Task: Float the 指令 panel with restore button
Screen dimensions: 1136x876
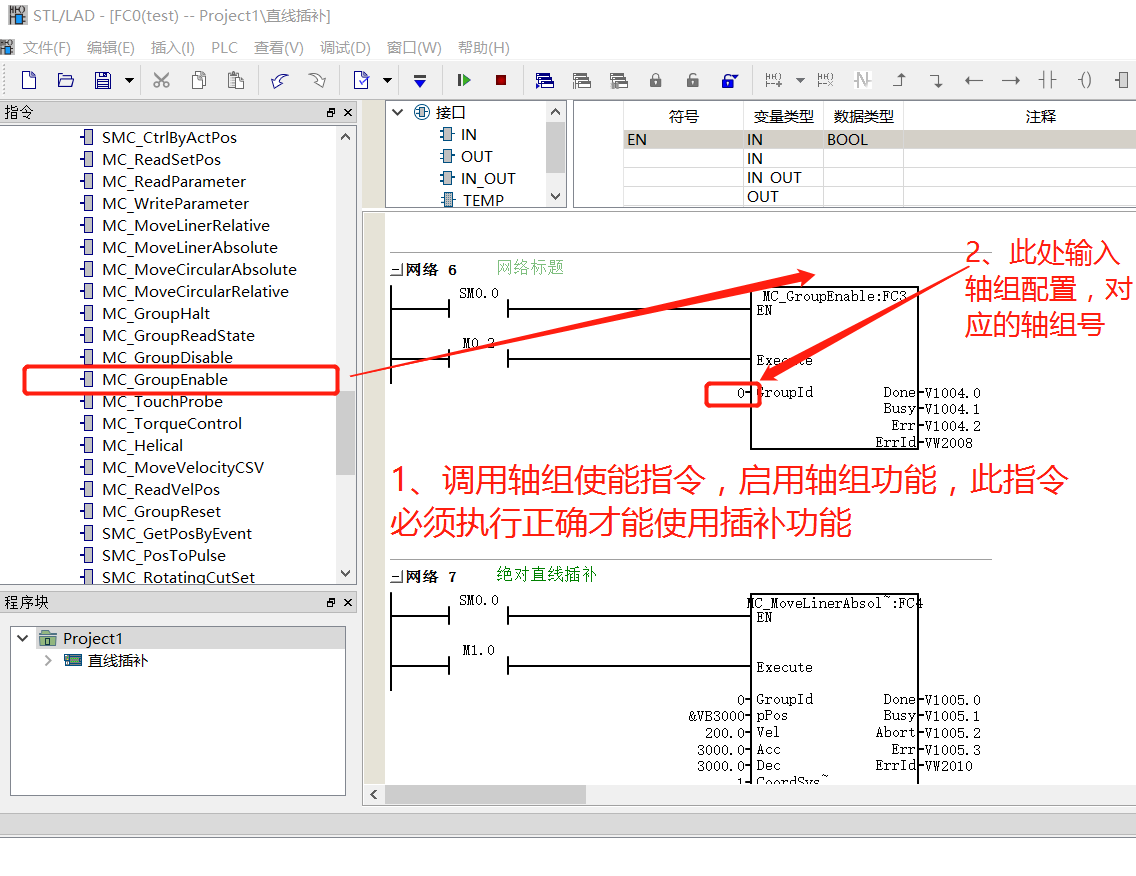Action: coord(331,112)
